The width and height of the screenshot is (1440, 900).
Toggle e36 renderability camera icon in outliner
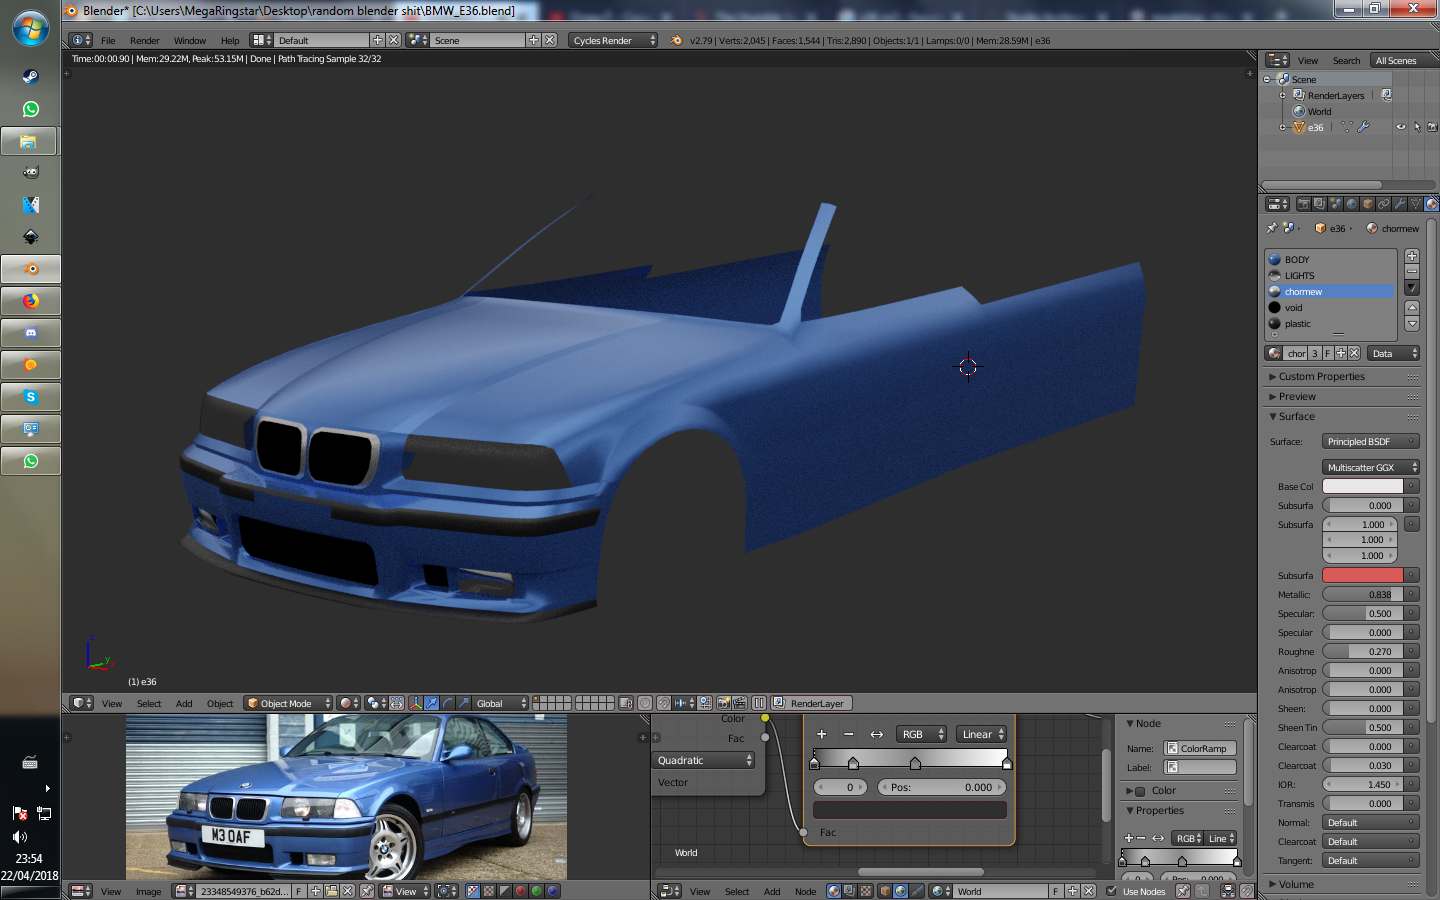pyautogui.click(x=1432, y=127)
